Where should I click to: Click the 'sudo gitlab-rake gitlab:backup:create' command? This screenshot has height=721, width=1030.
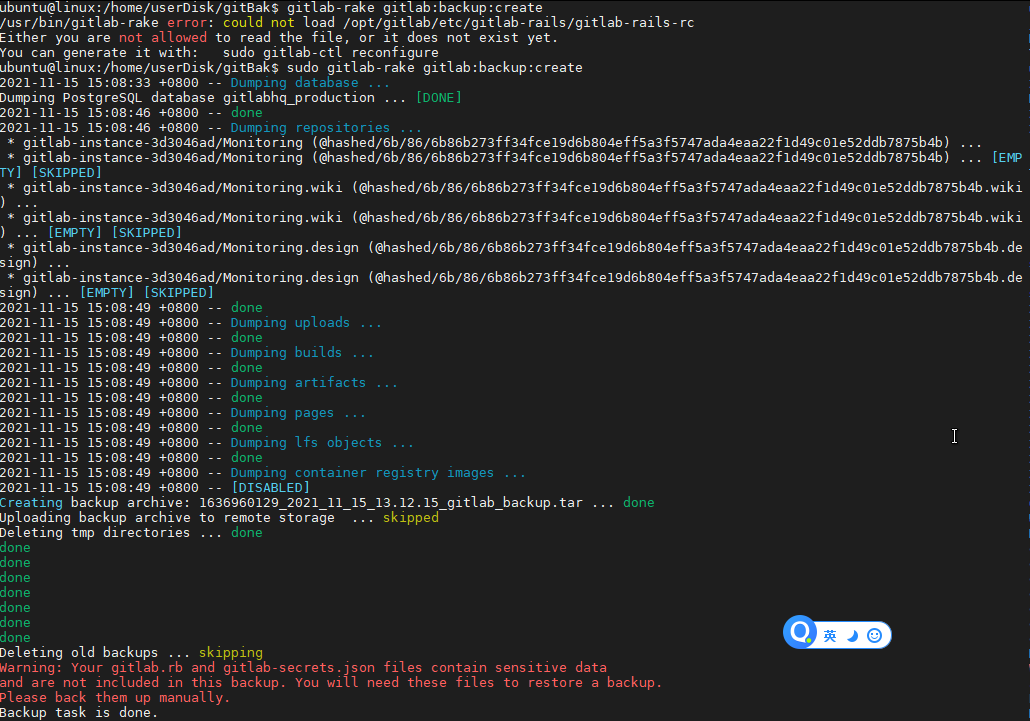pos(434,68)
